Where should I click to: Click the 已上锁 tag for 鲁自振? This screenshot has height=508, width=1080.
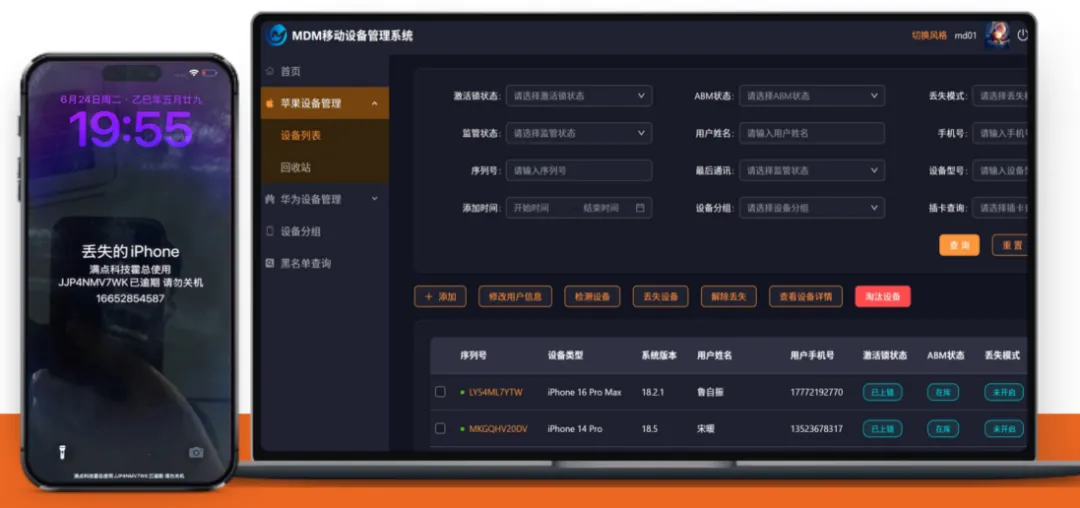coord(882,392)
